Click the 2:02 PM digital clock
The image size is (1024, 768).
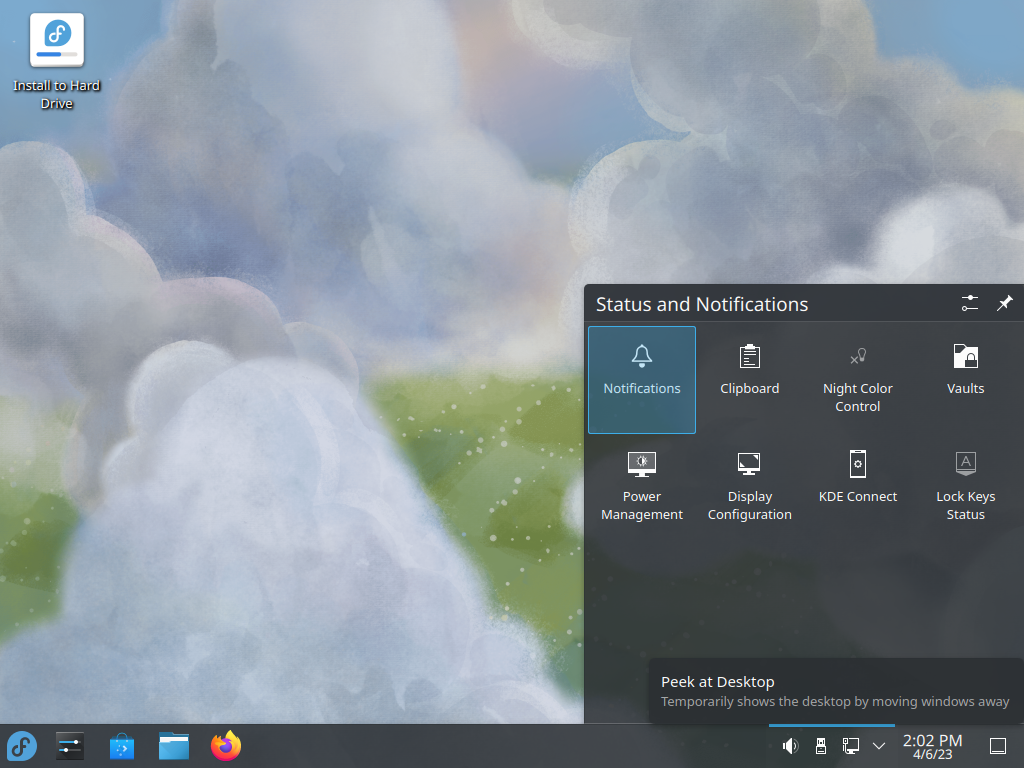pos(933,746)
